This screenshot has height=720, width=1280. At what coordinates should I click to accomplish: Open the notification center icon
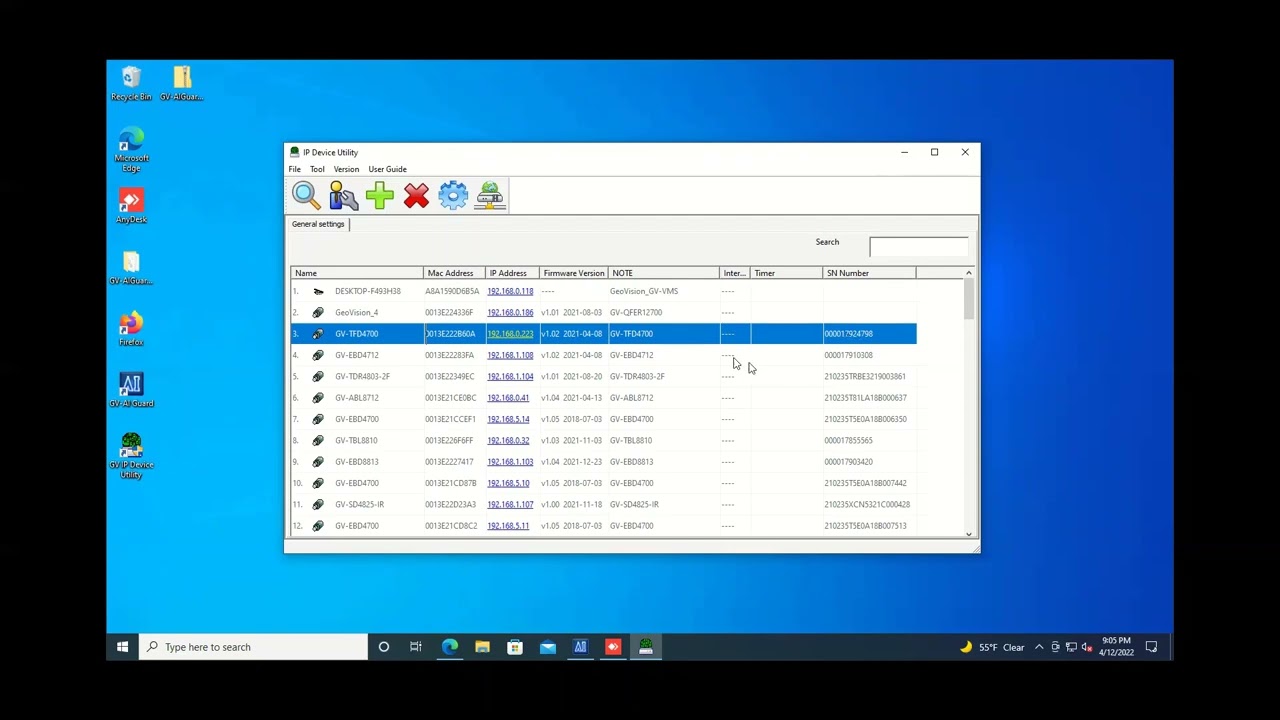coord(1151,647)
